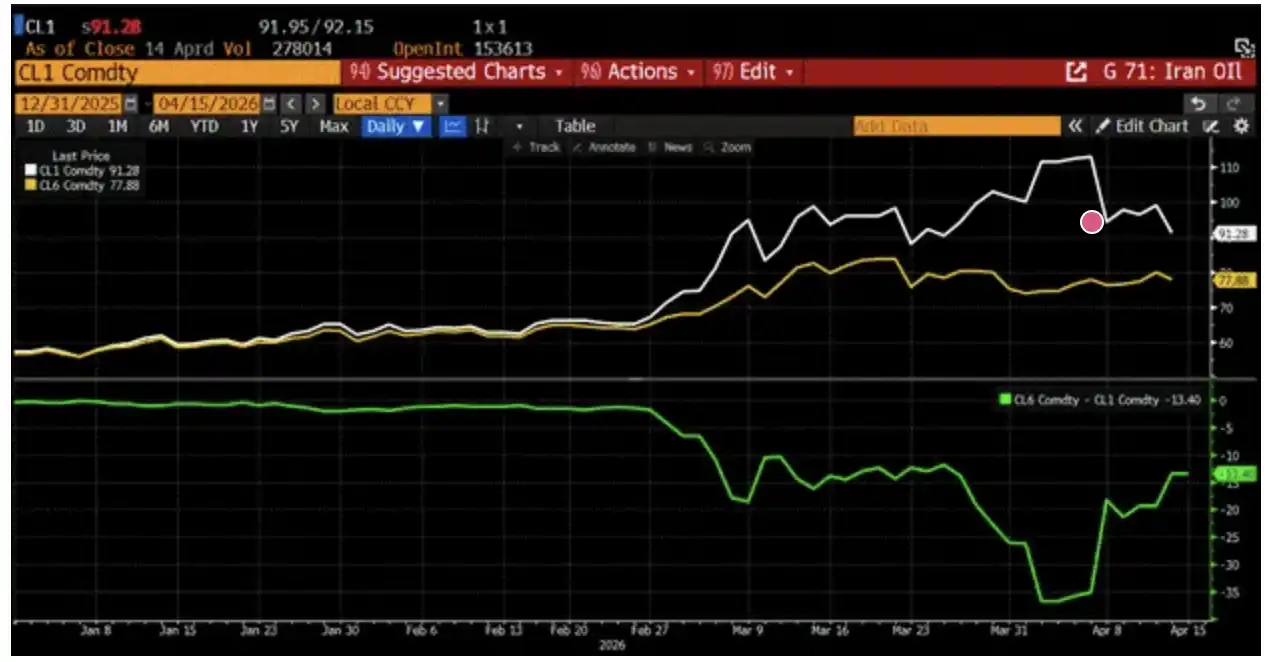Viewport: 1268px width, 662px height.
Task: Click the Edit Chart button
Action: (1142, 126)
